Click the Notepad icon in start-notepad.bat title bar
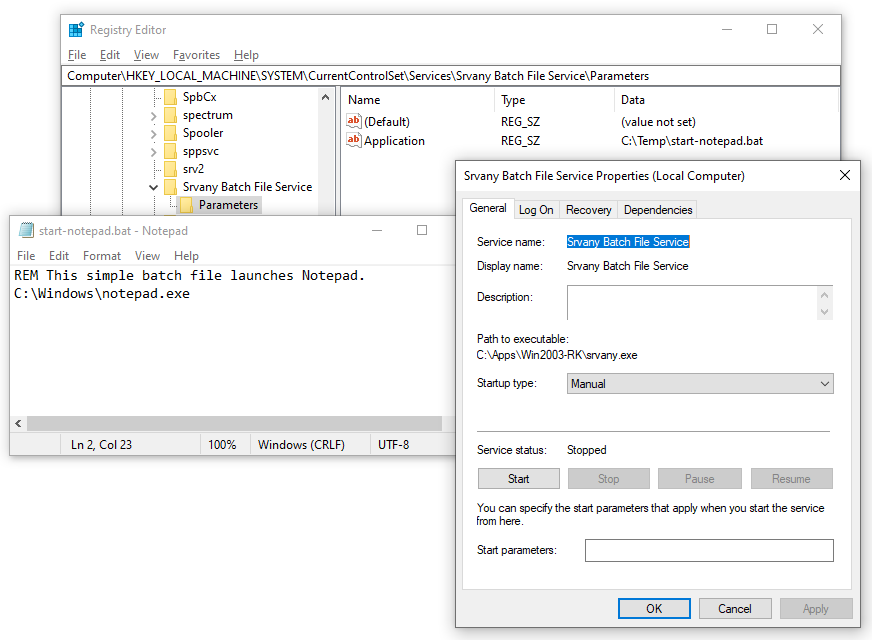The height and width of the screenshot is (640, 872). click(x=26, y=230)
